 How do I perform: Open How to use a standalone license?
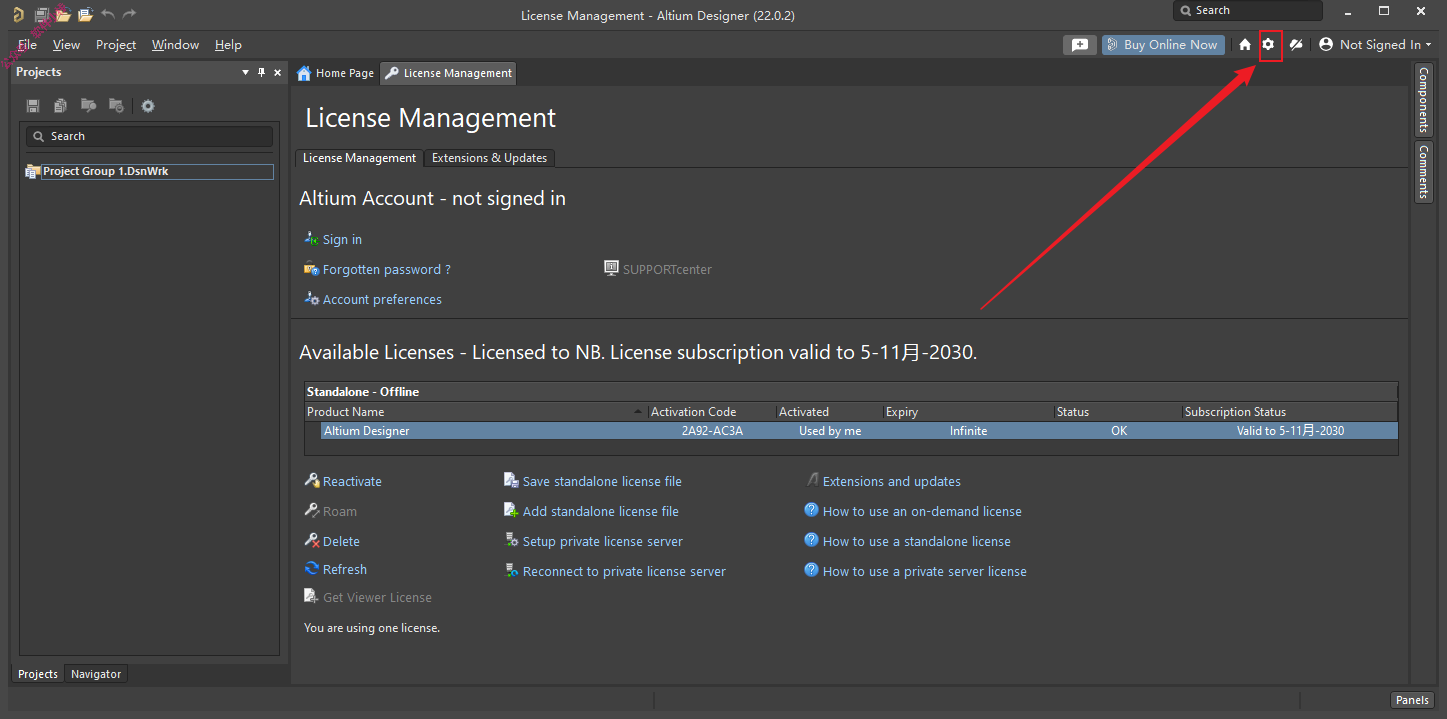pos(917,541)
